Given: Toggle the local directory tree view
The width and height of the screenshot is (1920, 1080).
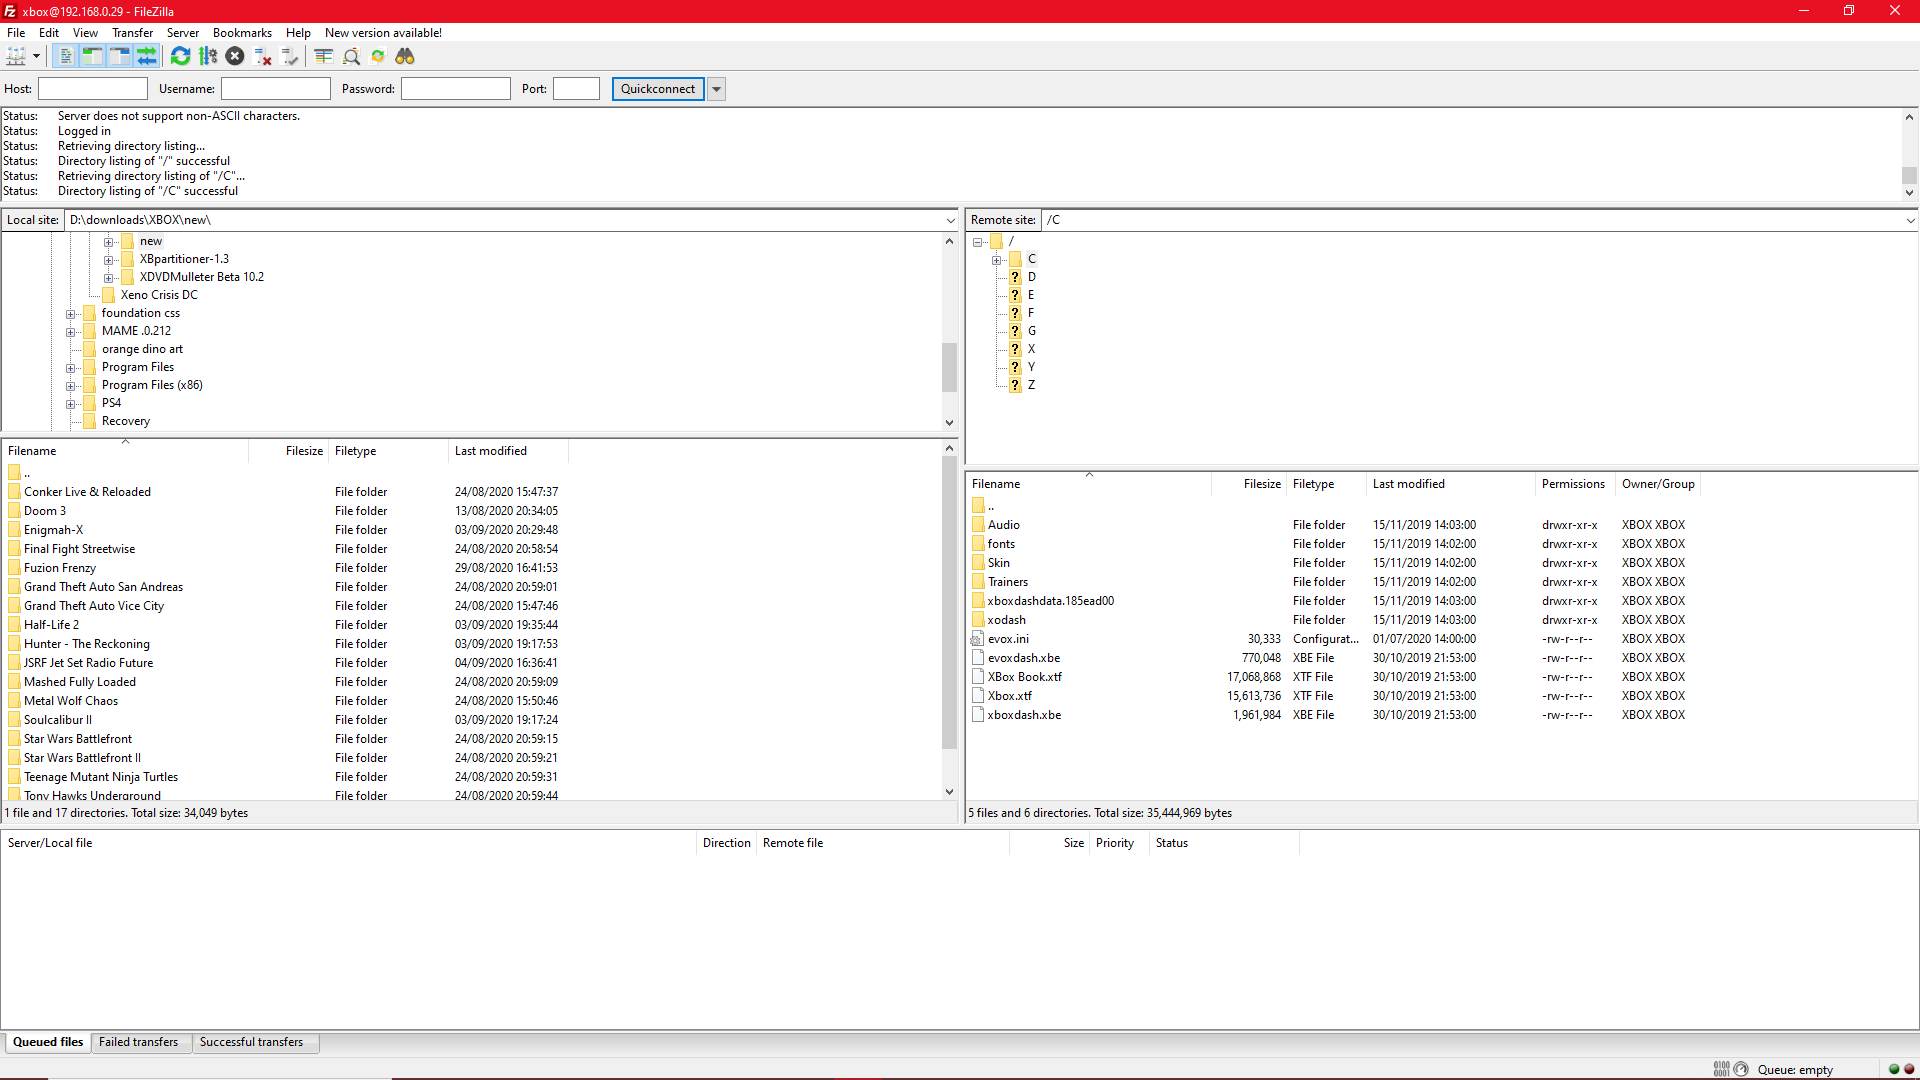Looking at the screenshot, I should 92,57.
